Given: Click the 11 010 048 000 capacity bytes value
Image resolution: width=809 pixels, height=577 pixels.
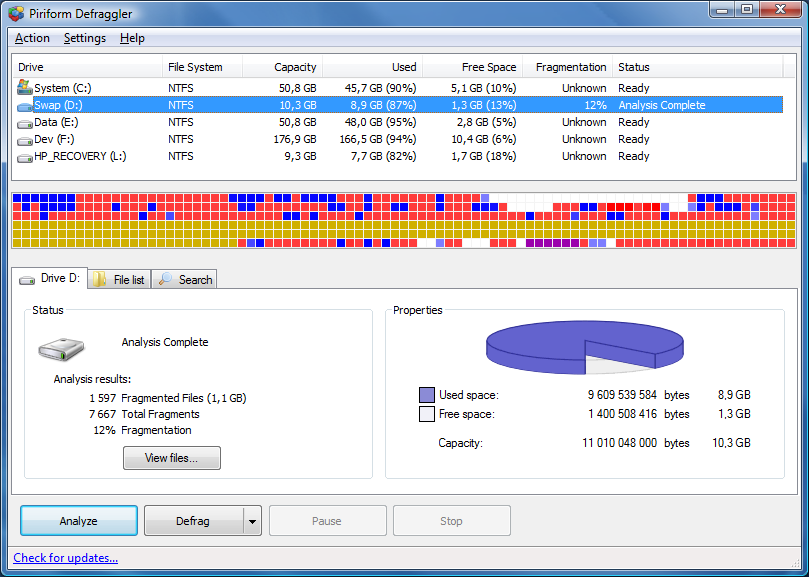Looking at the screenshot, I should 619,443.
